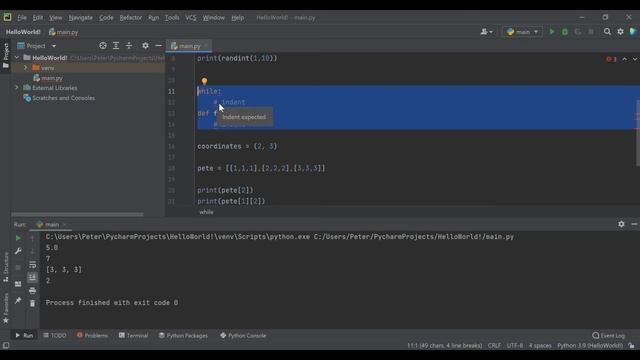The height and width of the screenshot is (360, 640).
Task: Select Scratches and Consoles
Action: [63, 98]
